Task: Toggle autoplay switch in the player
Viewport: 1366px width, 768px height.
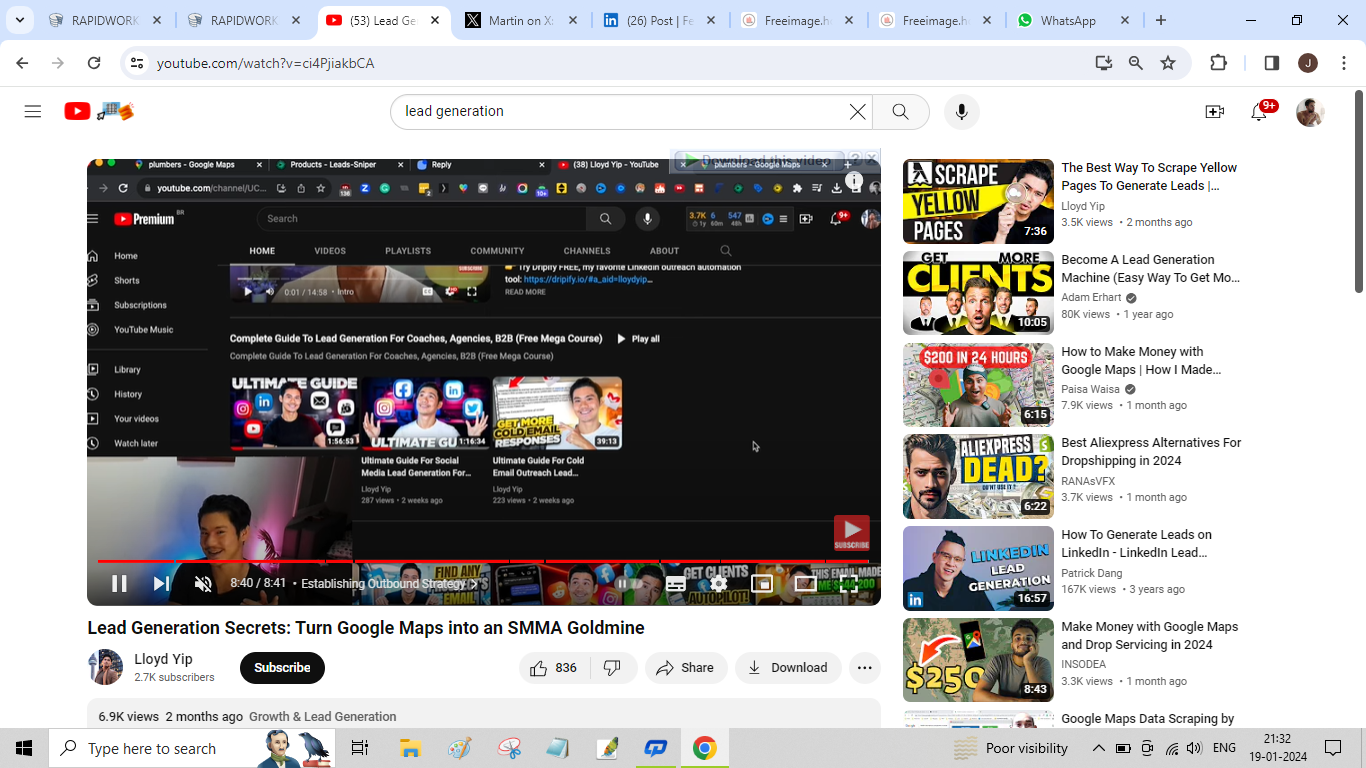Action: point(628,584)
